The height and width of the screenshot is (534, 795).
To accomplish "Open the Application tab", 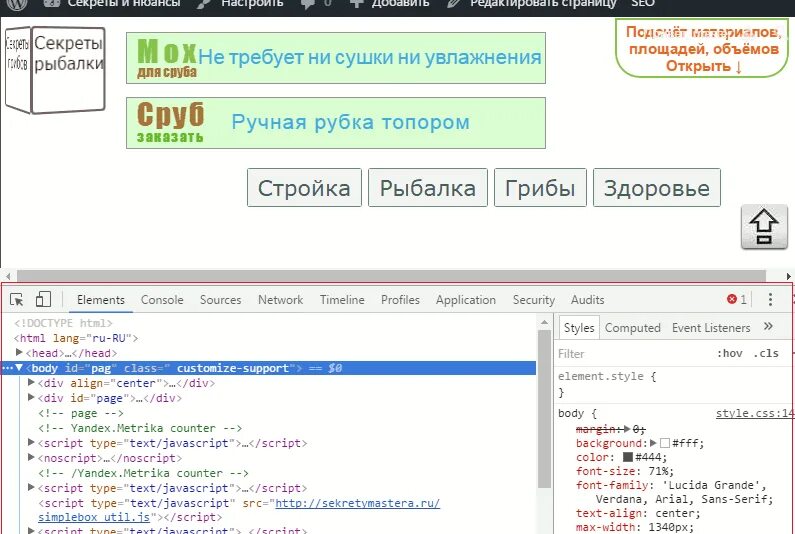I will click(x=466, y=300).
